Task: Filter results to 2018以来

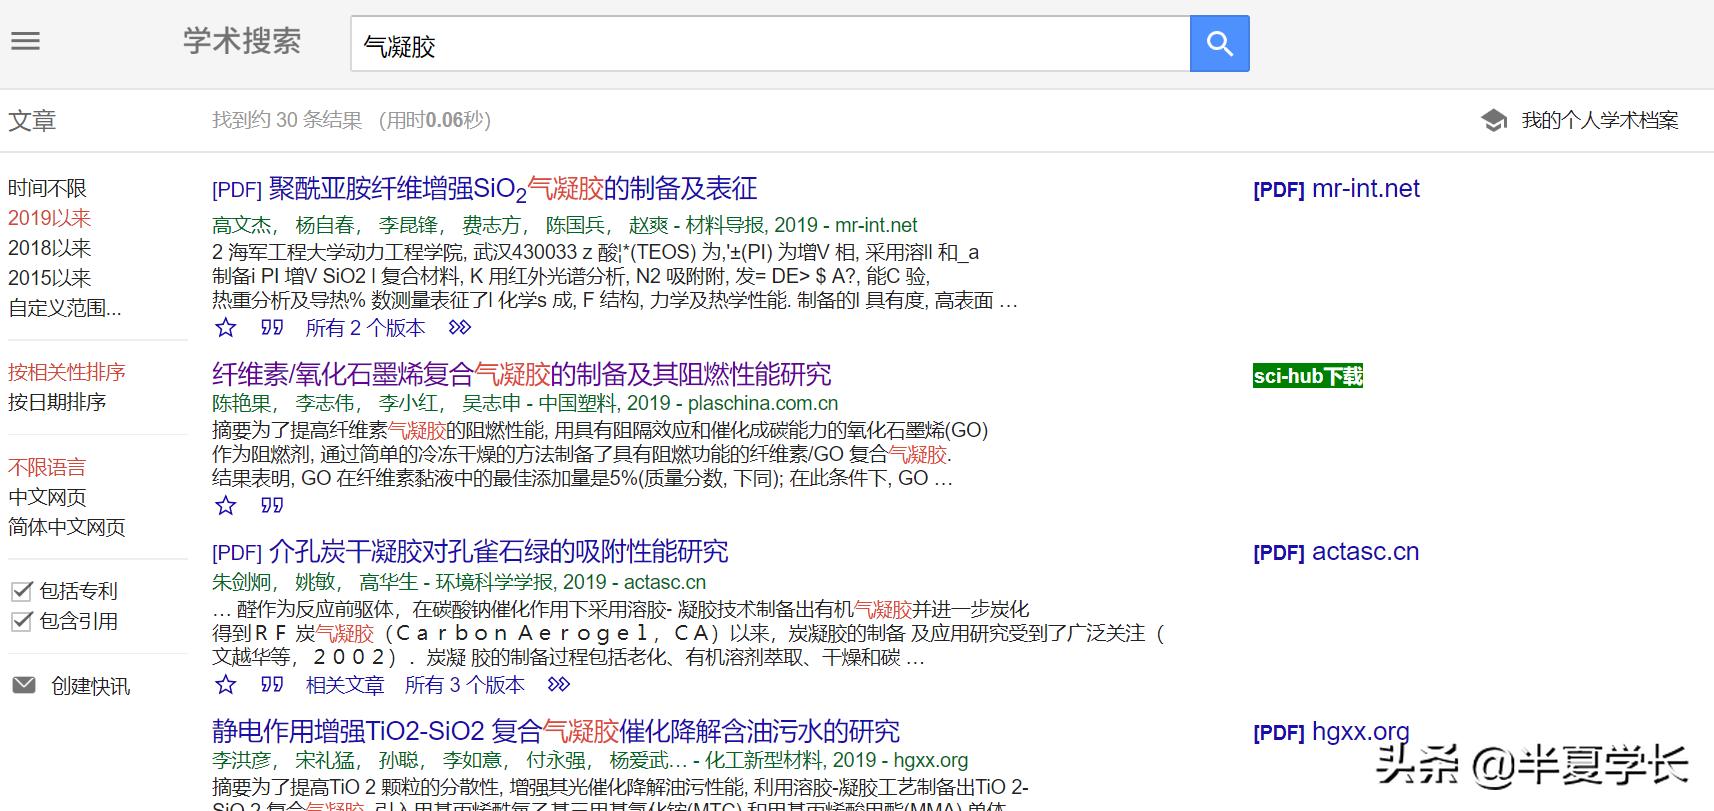Action: [49, 248]
